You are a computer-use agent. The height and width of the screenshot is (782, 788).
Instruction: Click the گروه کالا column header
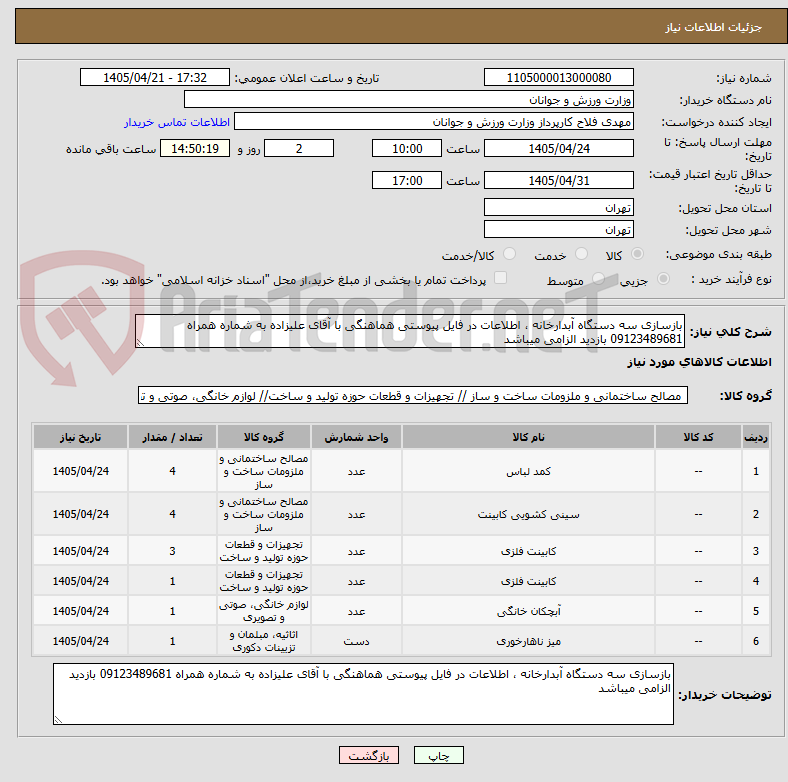pyautogui.click(x=264, y=437)
